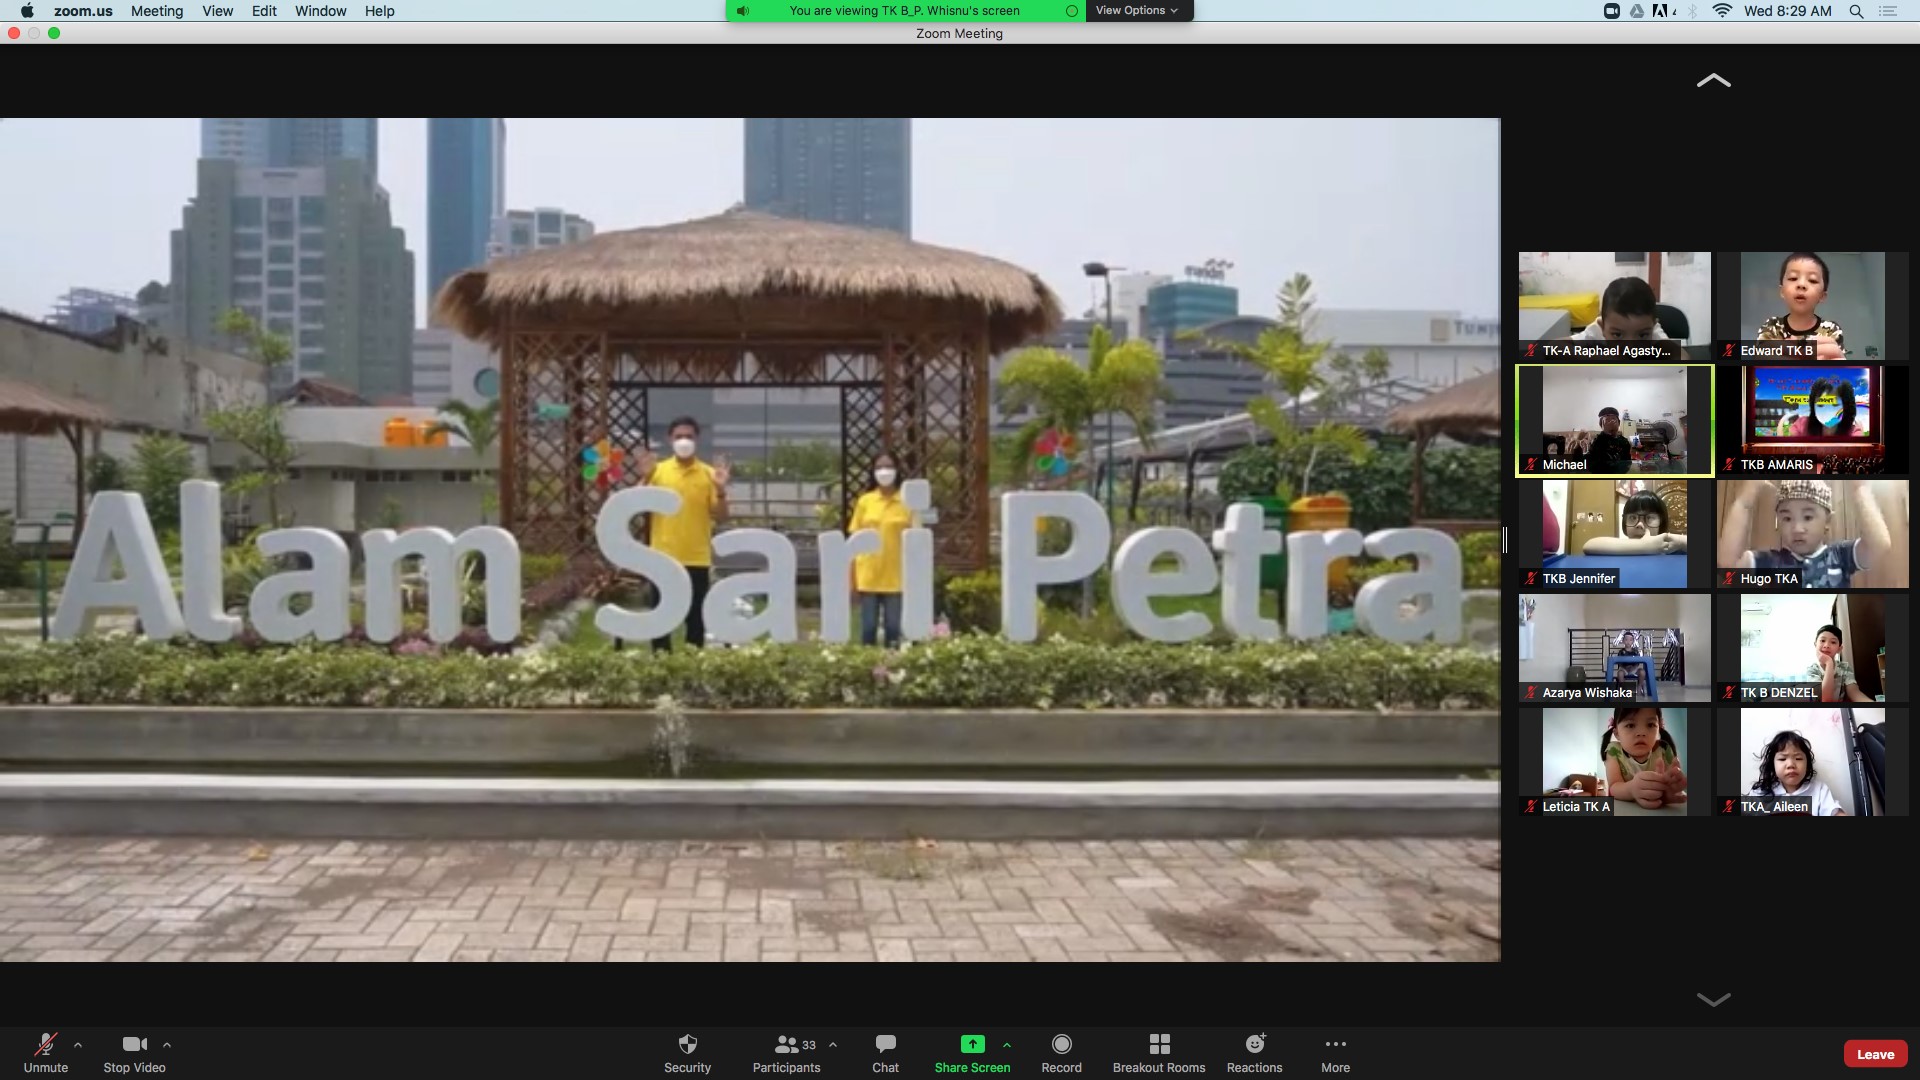Unmute the microphone

pos(46,1053)
